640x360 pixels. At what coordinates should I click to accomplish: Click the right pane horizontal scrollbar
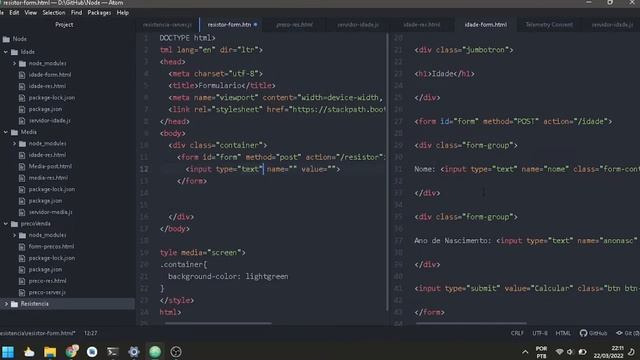471,323
